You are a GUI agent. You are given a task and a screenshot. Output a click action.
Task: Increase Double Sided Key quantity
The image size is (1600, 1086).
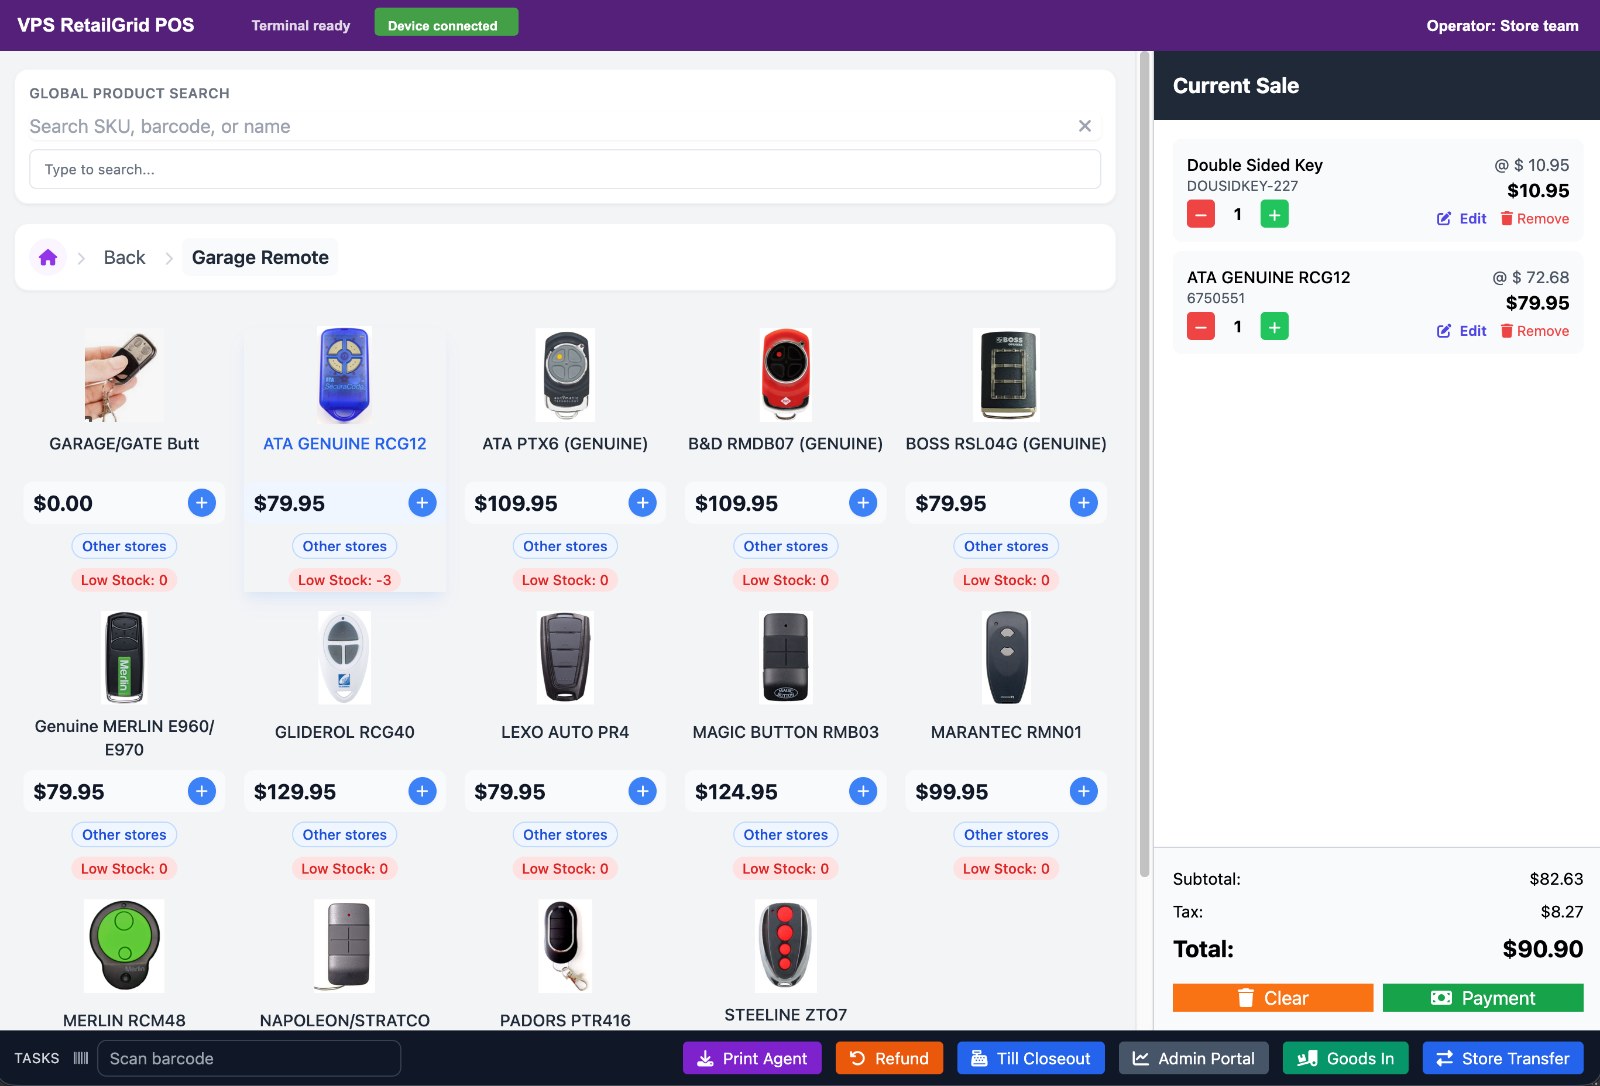pyautogui.click(x=1274, y=214)
